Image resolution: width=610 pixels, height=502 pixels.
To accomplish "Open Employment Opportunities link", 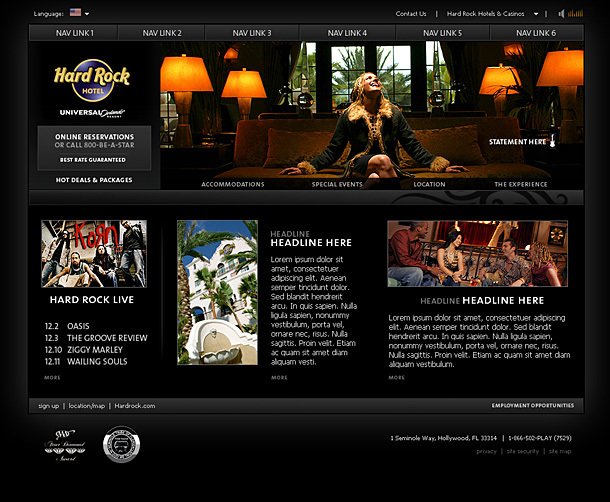I will (533, 405).
